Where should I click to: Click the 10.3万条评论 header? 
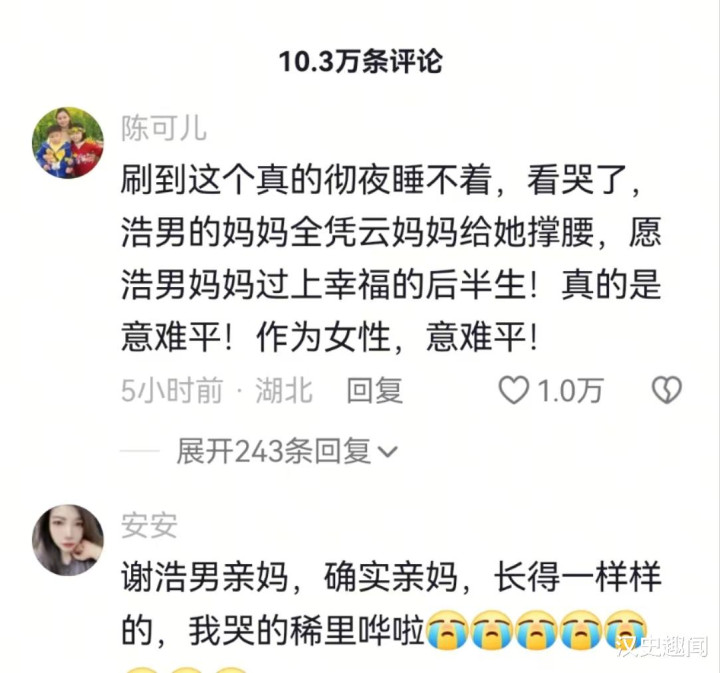coord(360,61)
